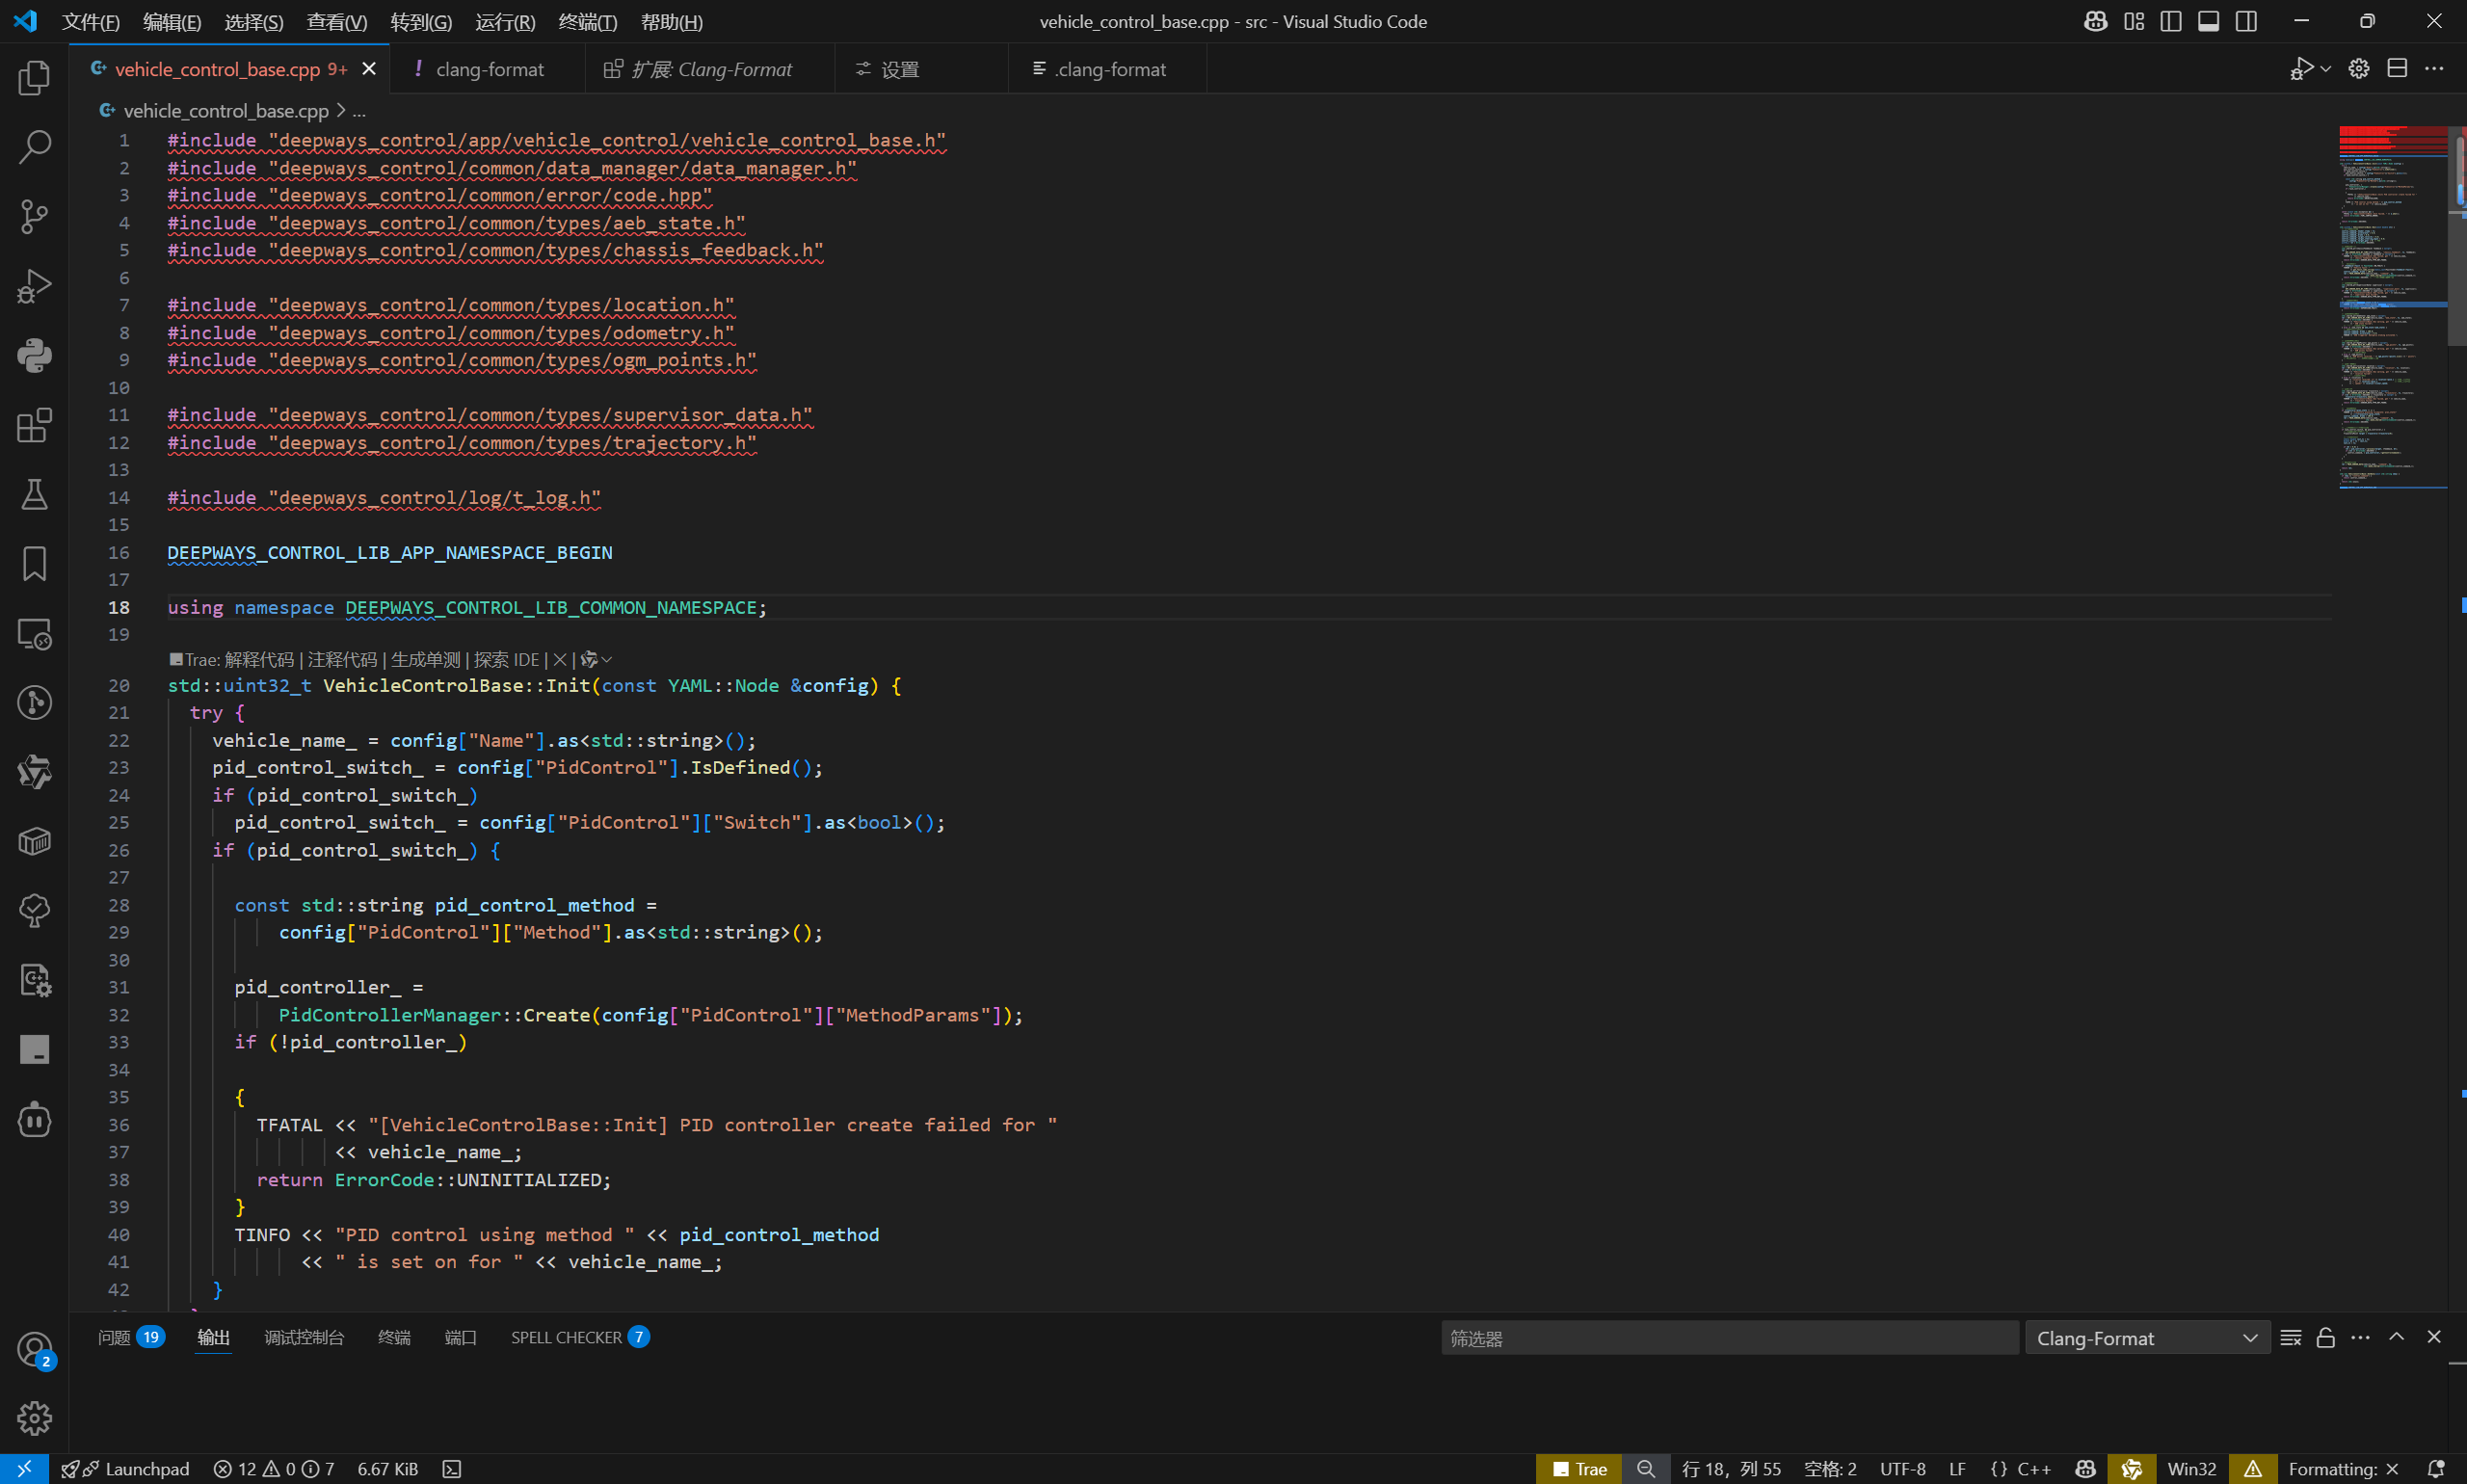Maximize panel with the chevron up
The height and width of the screenshot is (1484, 2467).
[2396, 1337]
